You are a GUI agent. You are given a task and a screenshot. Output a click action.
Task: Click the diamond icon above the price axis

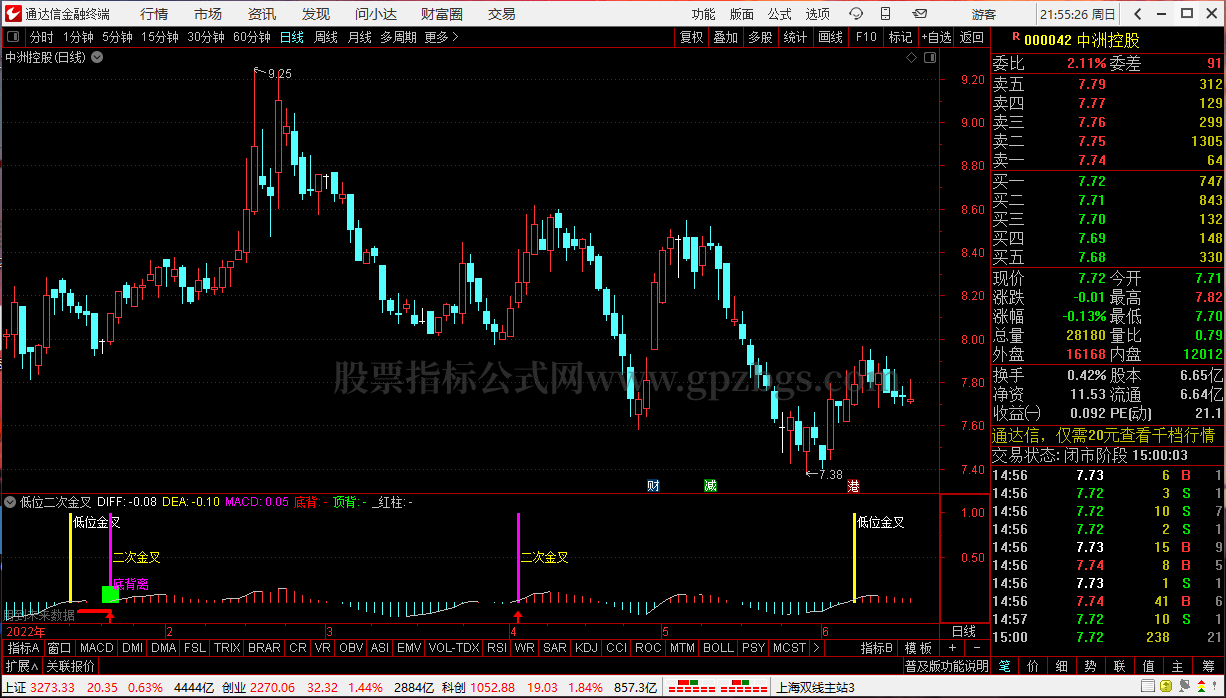pyautogui.click(x=912, y=57)
